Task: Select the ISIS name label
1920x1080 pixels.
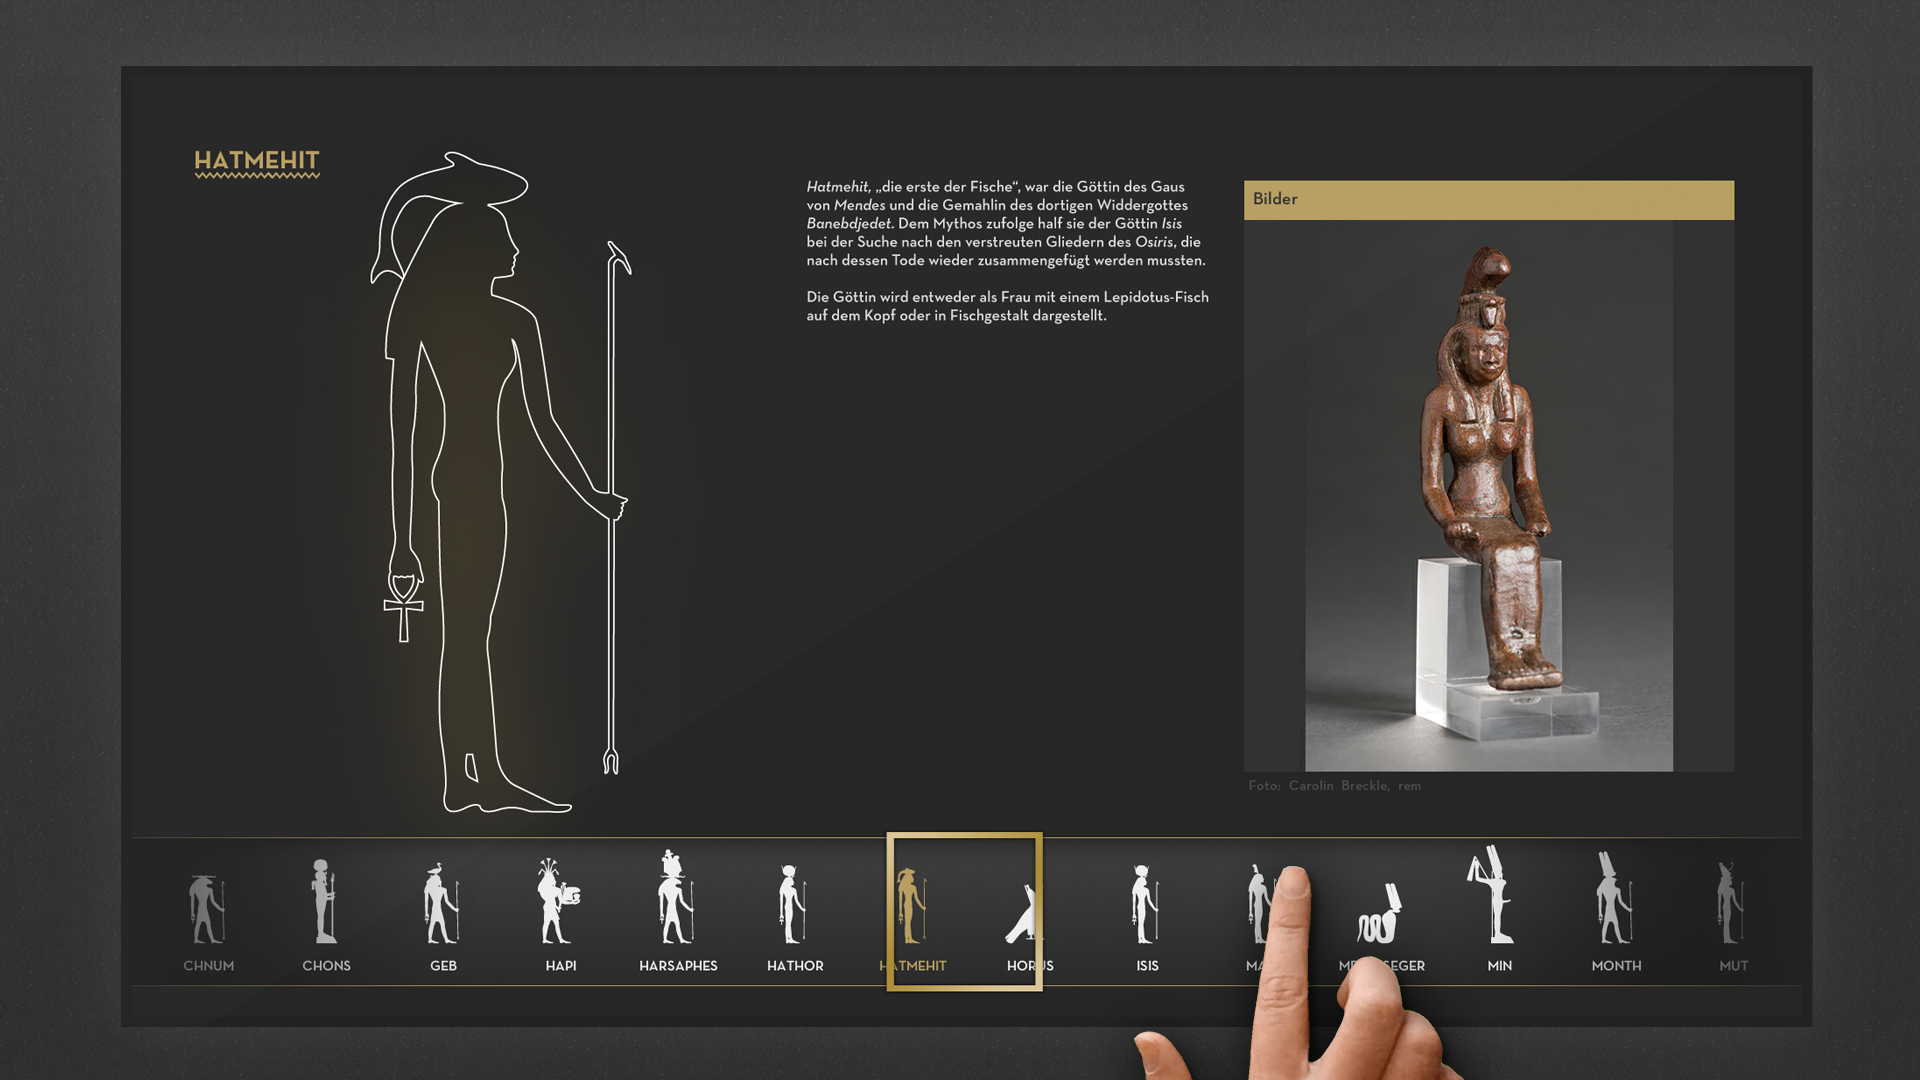Action: [x=1147, y=966]
